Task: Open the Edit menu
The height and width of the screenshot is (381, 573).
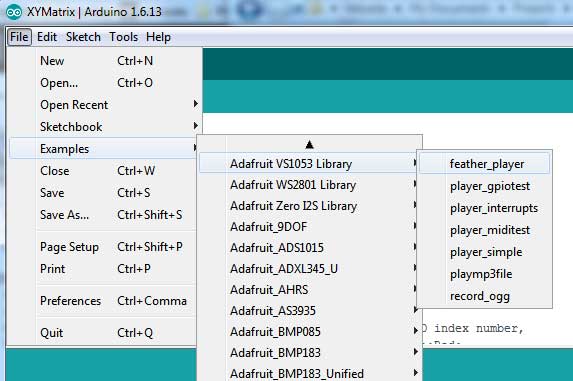Action: (x=47, y=37)
